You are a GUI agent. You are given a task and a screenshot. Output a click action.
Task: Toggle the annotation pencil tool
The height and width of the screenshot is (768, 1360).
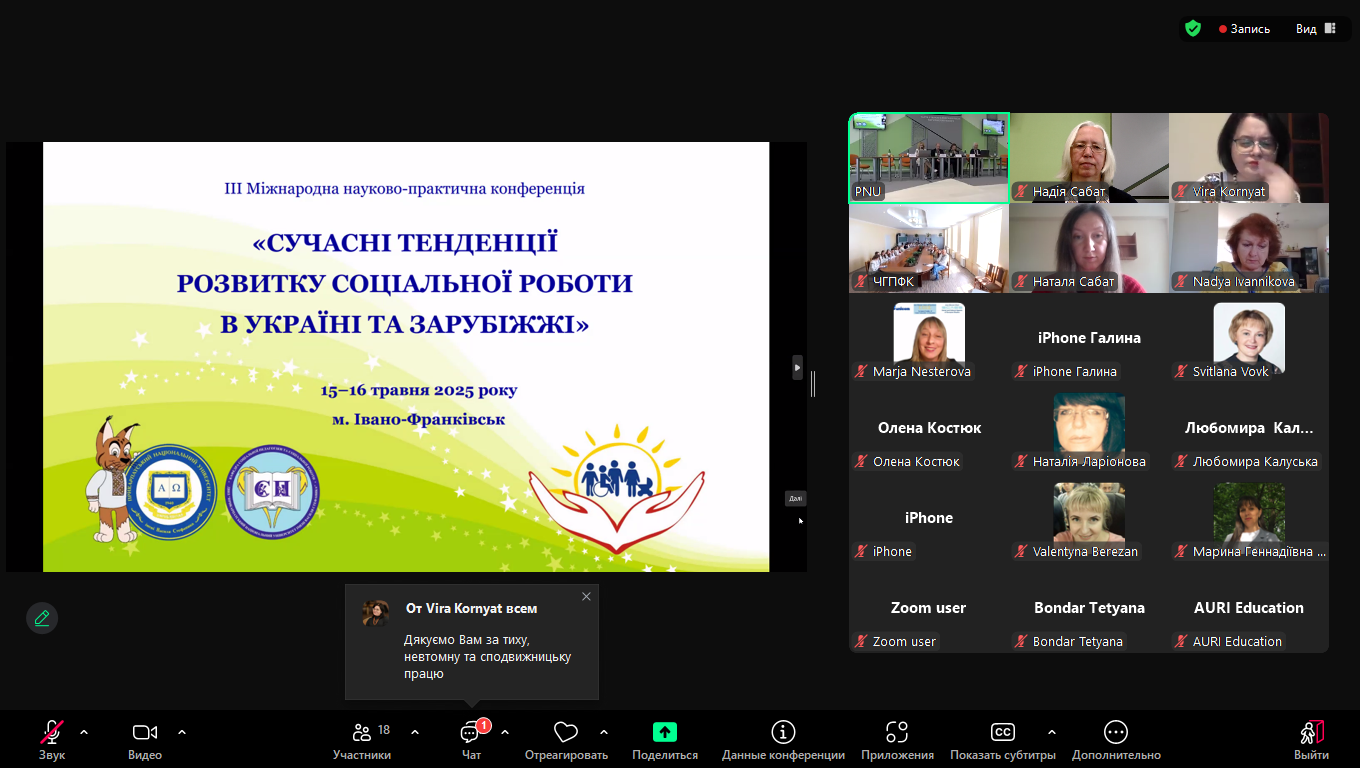click(41, 618)
